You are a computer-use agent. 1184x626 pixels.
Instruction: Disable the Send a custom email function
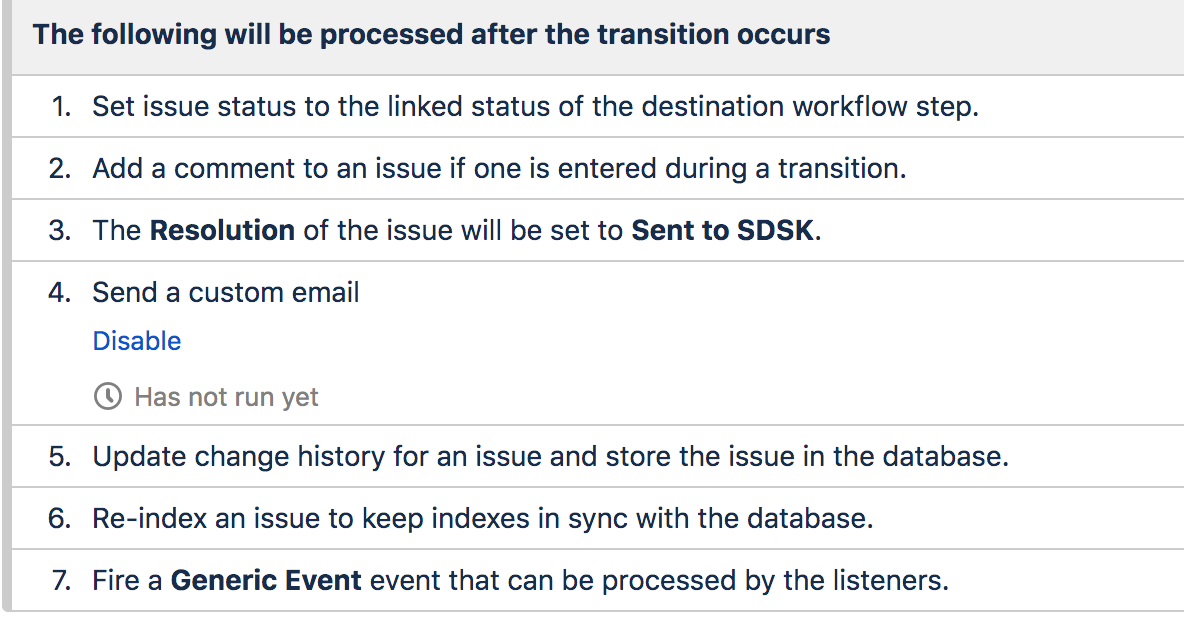pyautogui.click(x=137, y=341)
